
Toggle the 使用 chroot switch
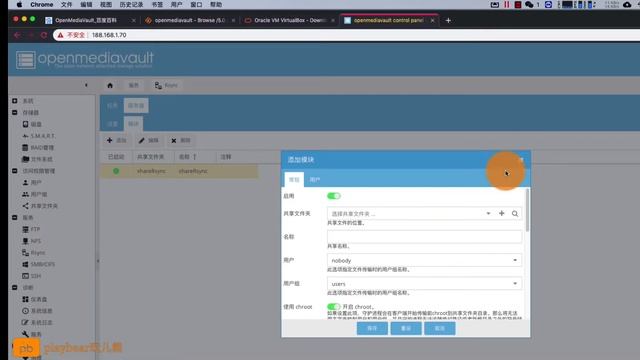click(x=333, y=307)
